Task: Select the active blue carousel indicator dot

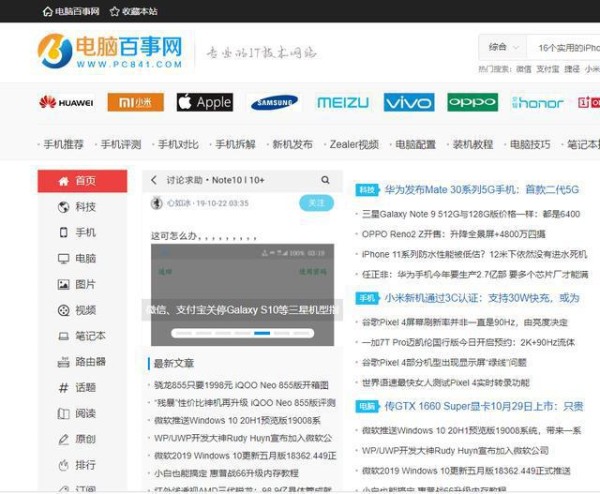Action: pyautogui.click(x=262, y=333)
